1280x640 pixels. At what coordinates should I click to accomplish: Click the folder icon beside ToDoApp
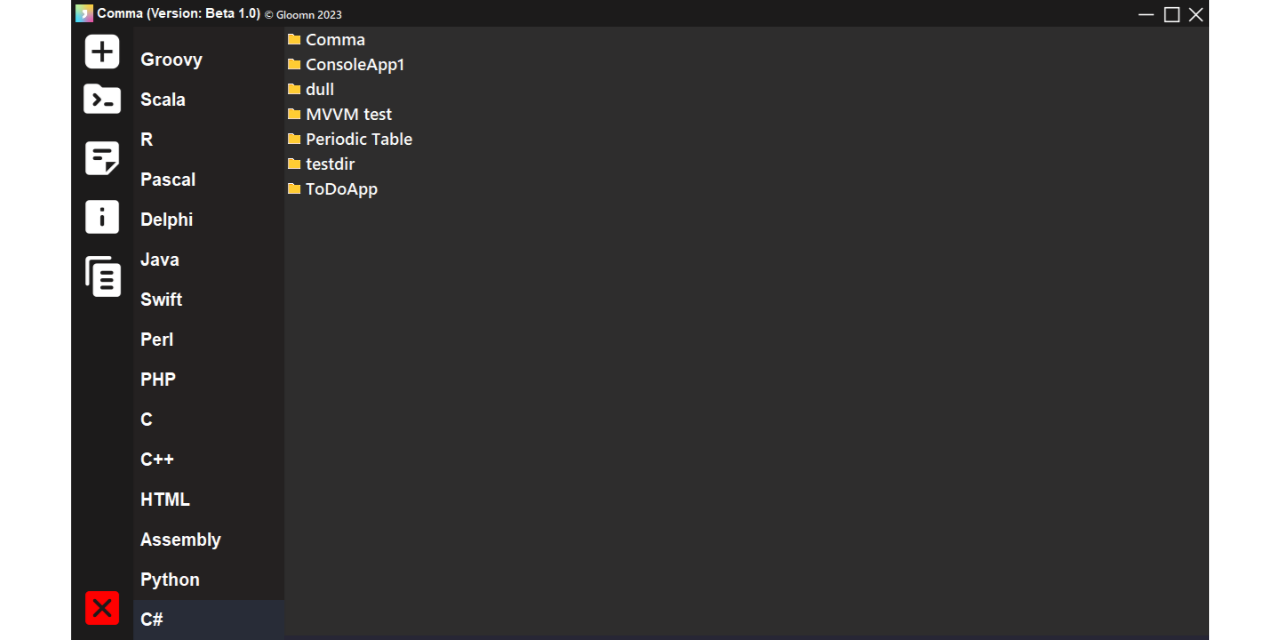(292, 188)
